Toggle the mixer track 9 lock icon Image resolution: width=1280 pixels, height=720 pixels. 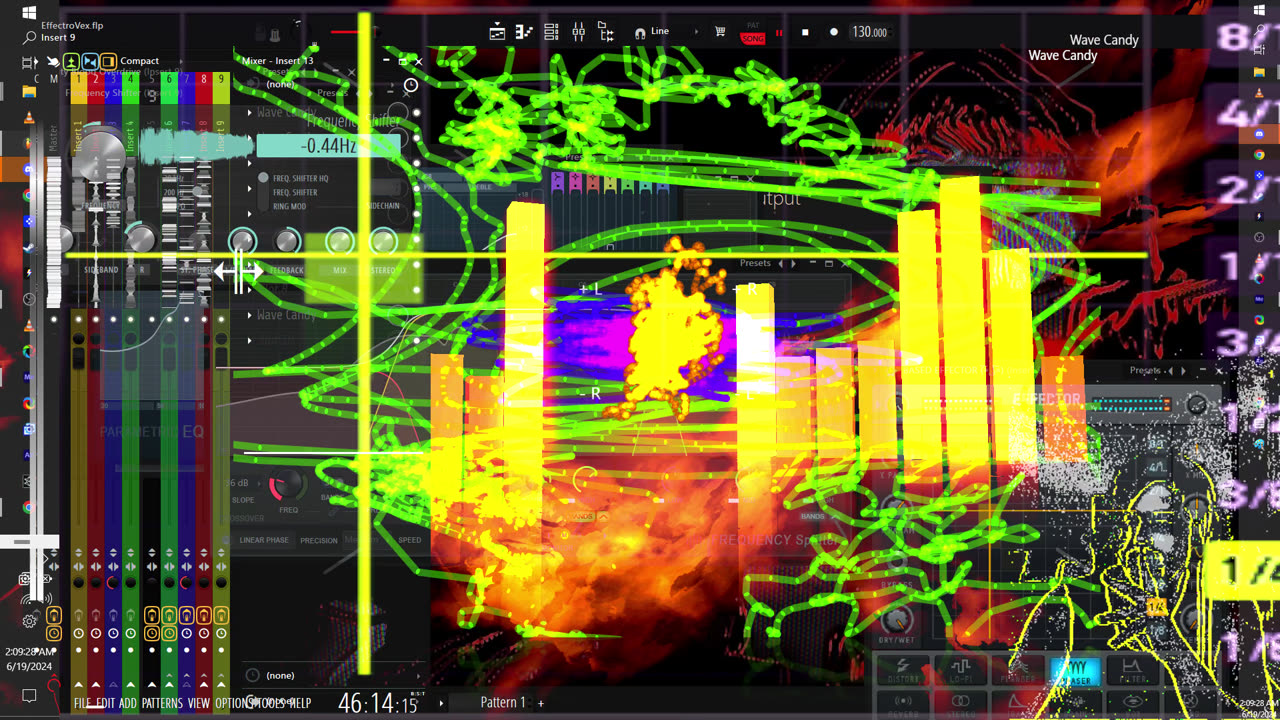(x=221, y=615)
